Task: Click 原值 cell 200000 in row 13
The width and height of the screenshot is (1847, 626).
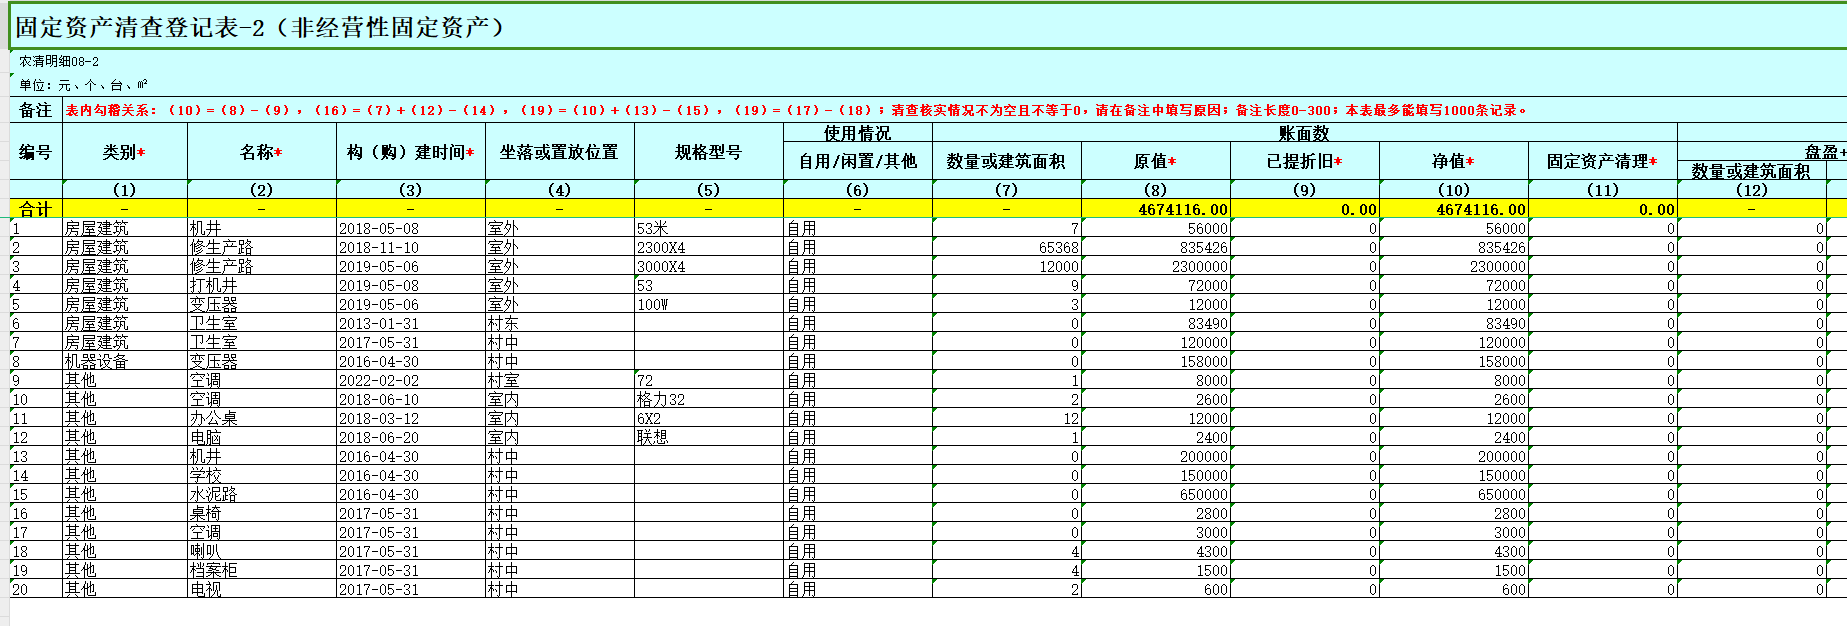Action: (x=1156, y=456)
